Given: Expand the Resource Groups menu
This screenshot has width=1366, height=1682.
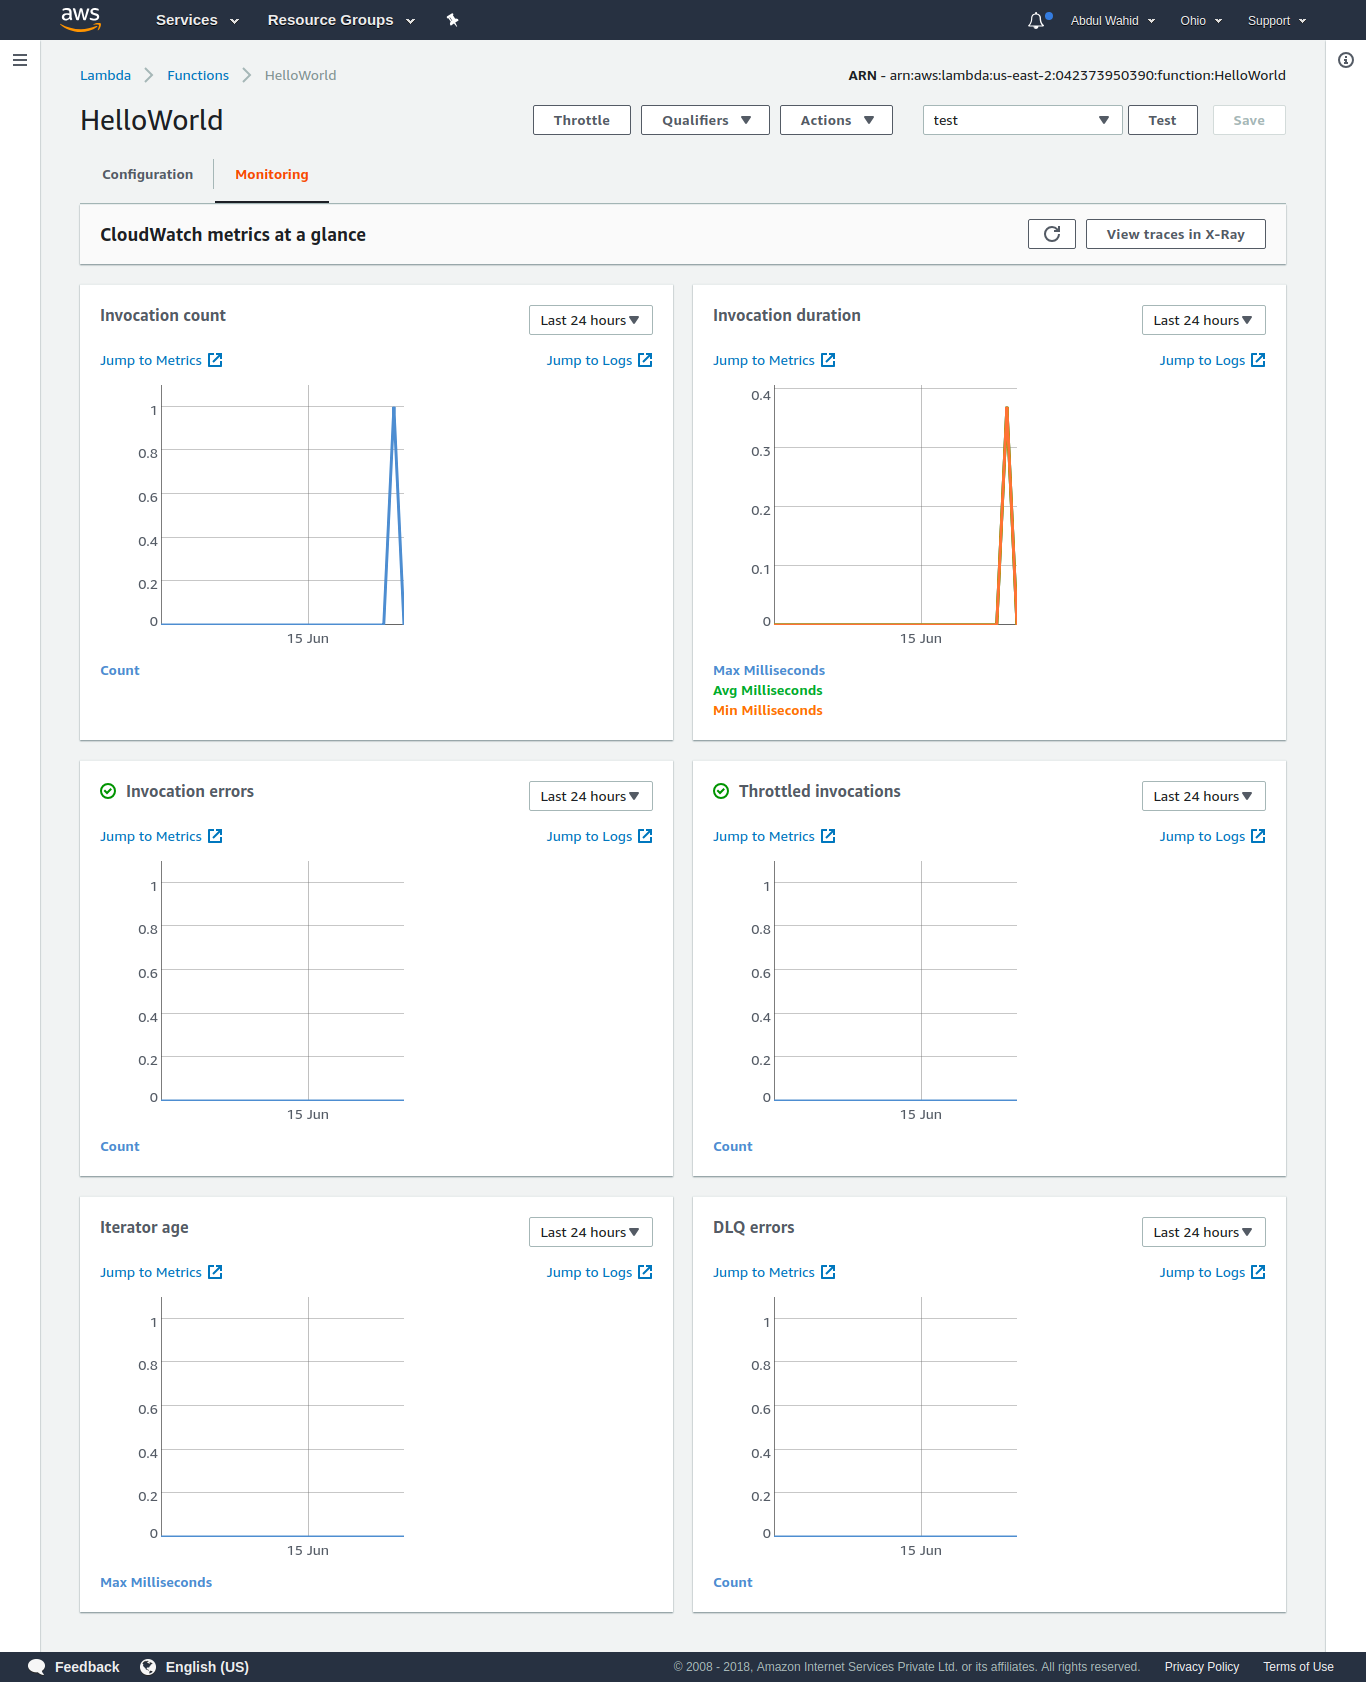Looking at the screenshot, I should click(x=341, y=20).
